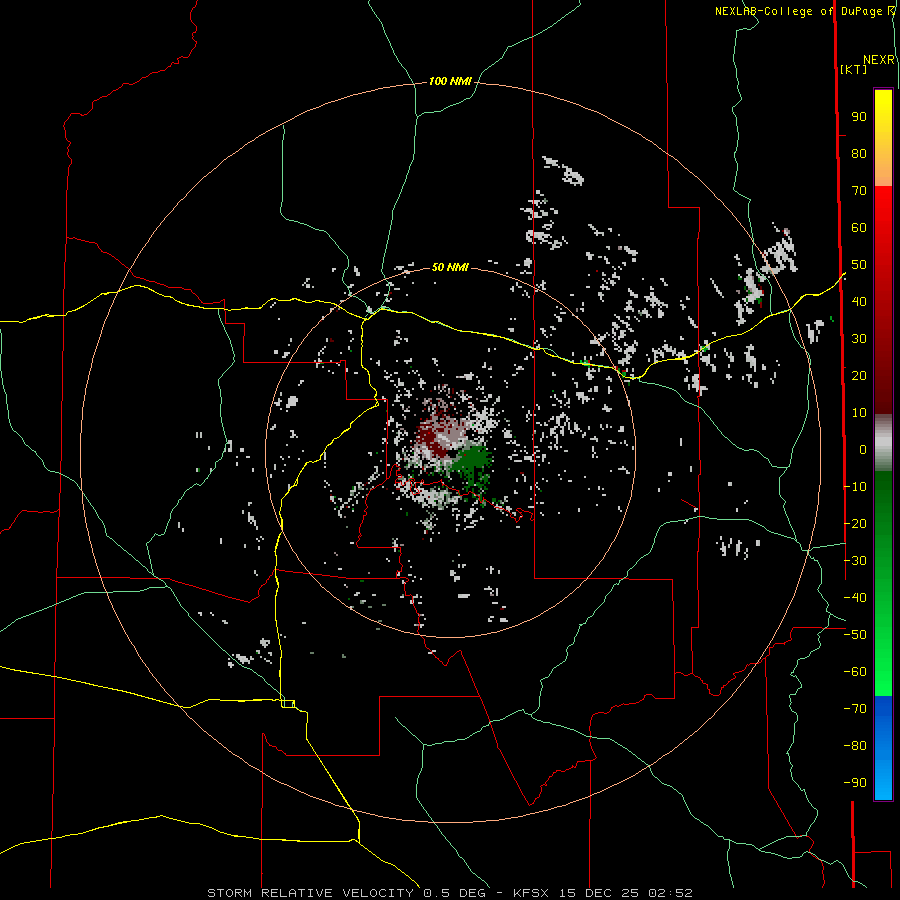Click the positive 70 scale value
900x900 pixels.
click(859, 191)
